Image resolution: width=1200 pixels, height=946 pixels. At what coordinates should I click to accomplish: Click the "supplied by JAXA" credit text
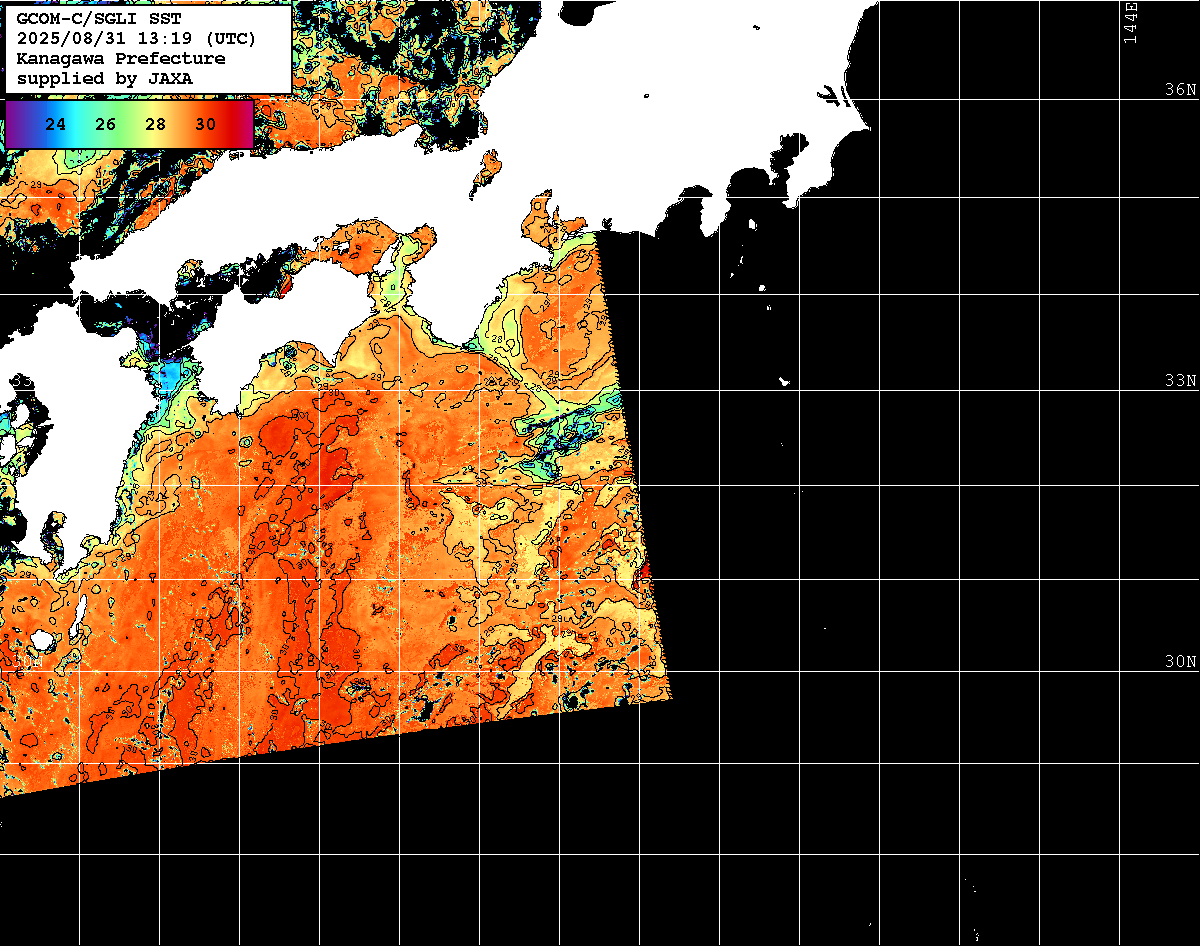pyautogui.click(x=106, y=78)
